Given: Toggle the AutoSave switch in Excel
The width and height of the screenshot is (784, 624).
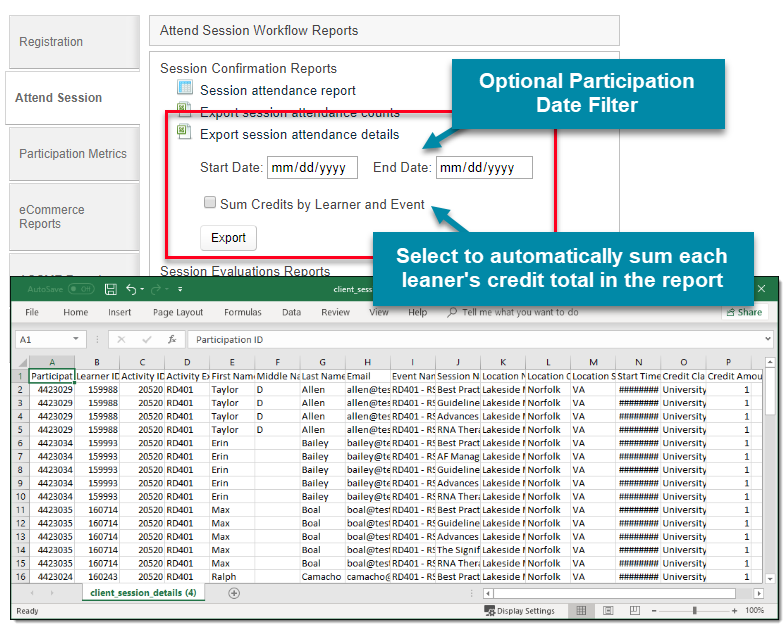Looking at the screenshot, I should point(81,289).
